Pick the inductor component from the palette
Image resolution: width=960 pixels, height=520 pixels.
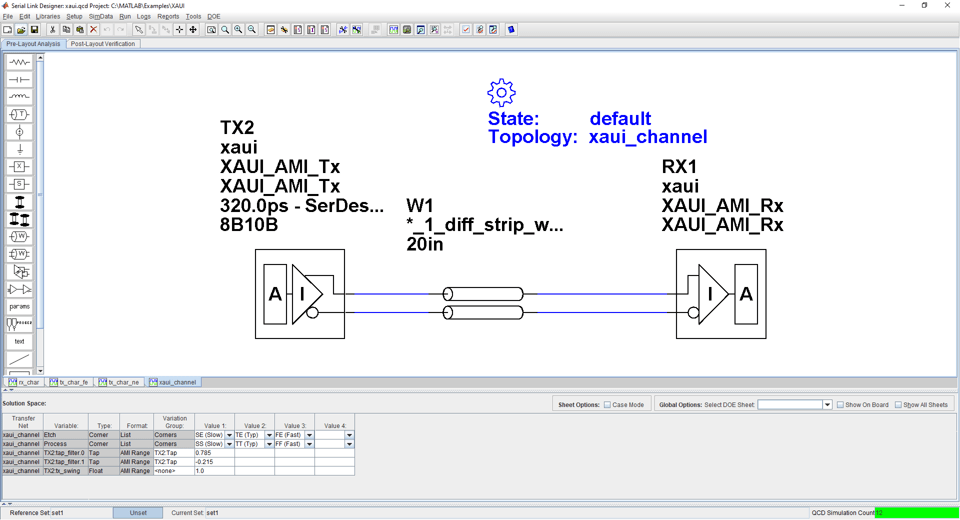19,97
